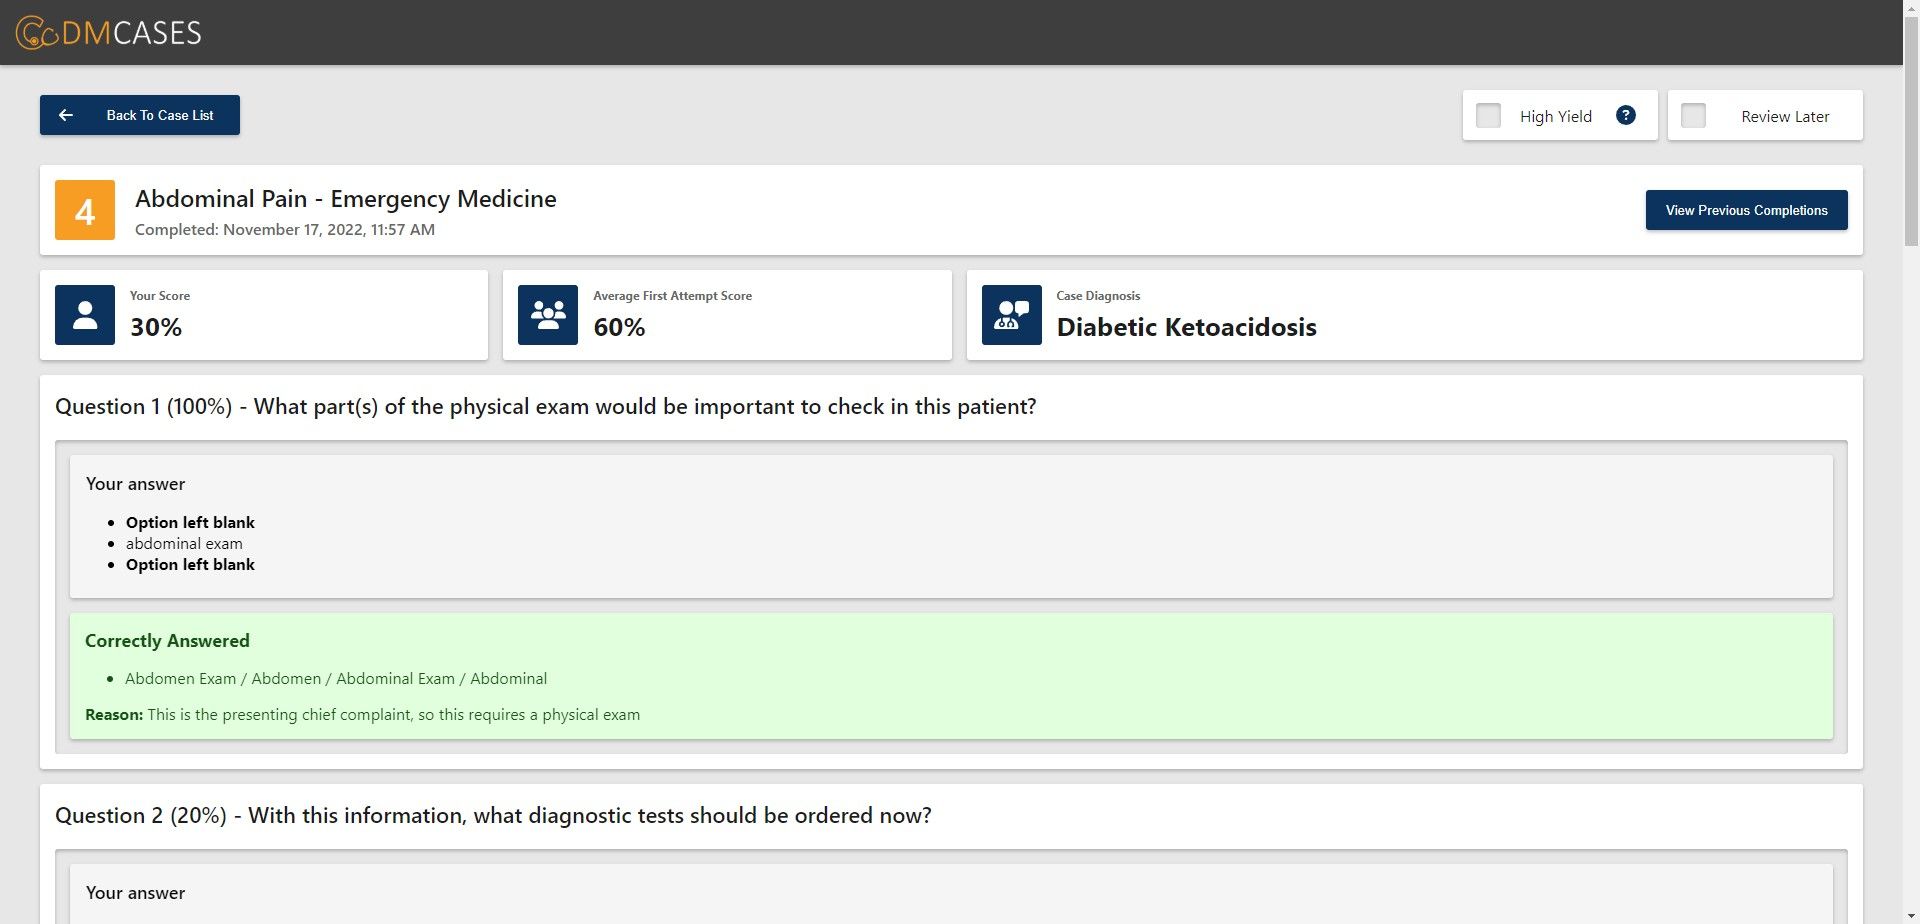Click the Correctly Answered green panel heading
Screen dimensions: 1920x924
tap(167, 641)
